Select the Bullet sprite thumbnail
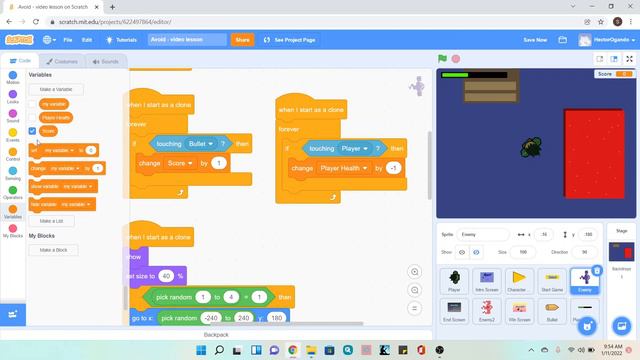 pos(552,311)
